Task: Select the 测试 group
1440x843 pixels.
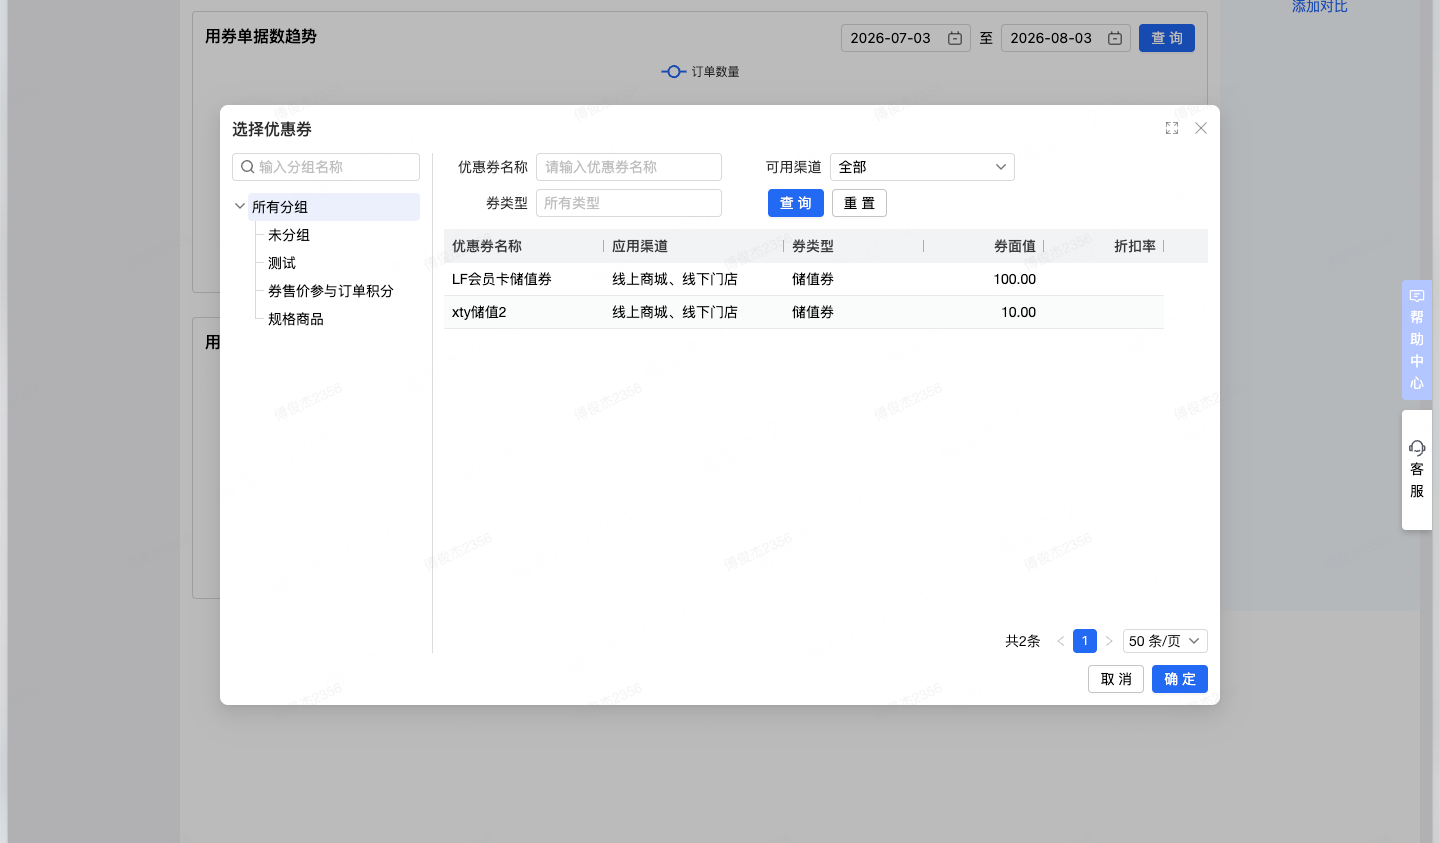Action: pos(282,263)
